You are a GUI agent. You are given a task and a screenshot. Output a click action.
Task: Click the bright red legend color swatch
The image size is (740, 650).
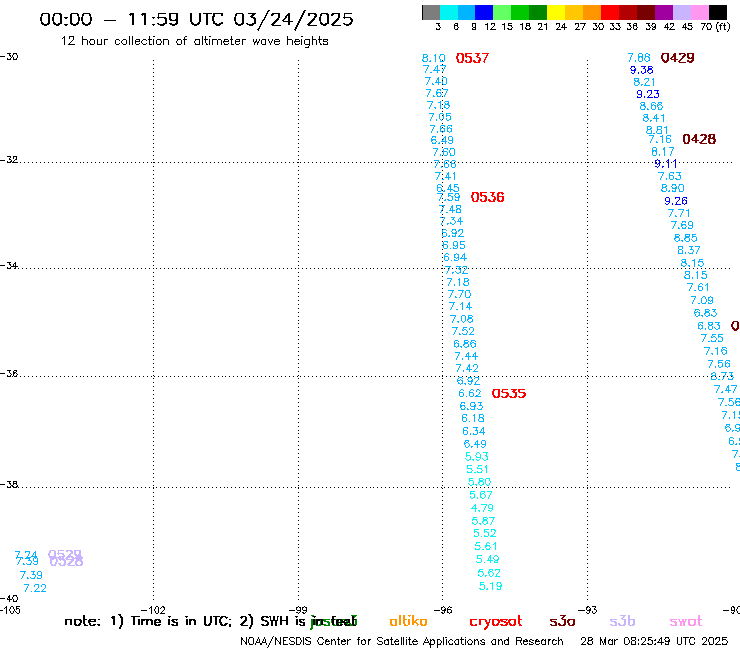610,12
